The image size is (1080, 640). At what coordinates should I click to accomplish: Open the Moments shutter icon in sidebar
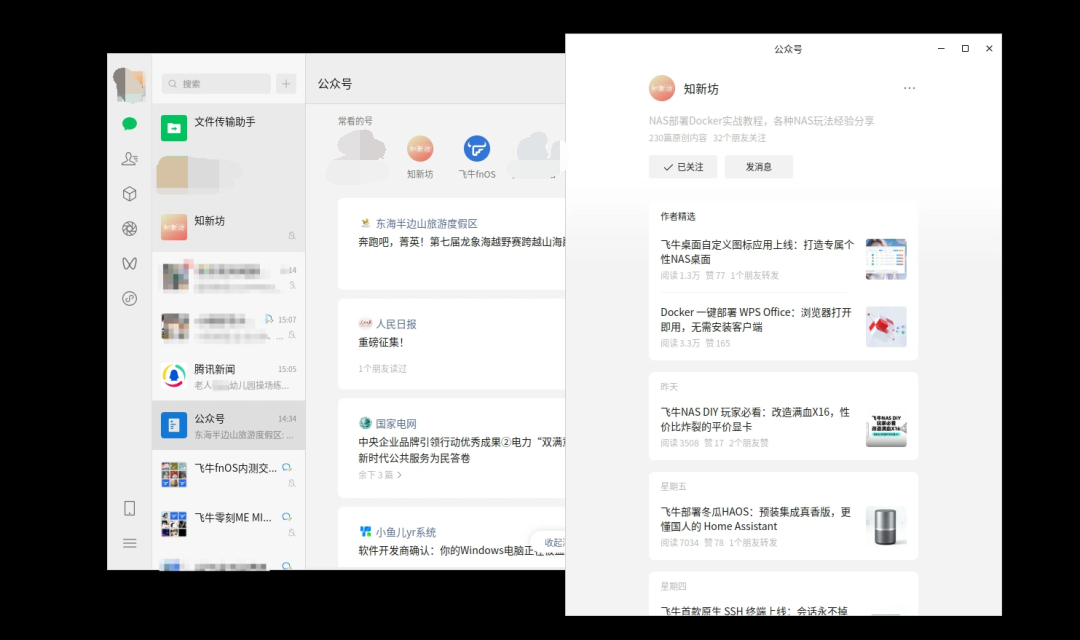tap(129, 229)
